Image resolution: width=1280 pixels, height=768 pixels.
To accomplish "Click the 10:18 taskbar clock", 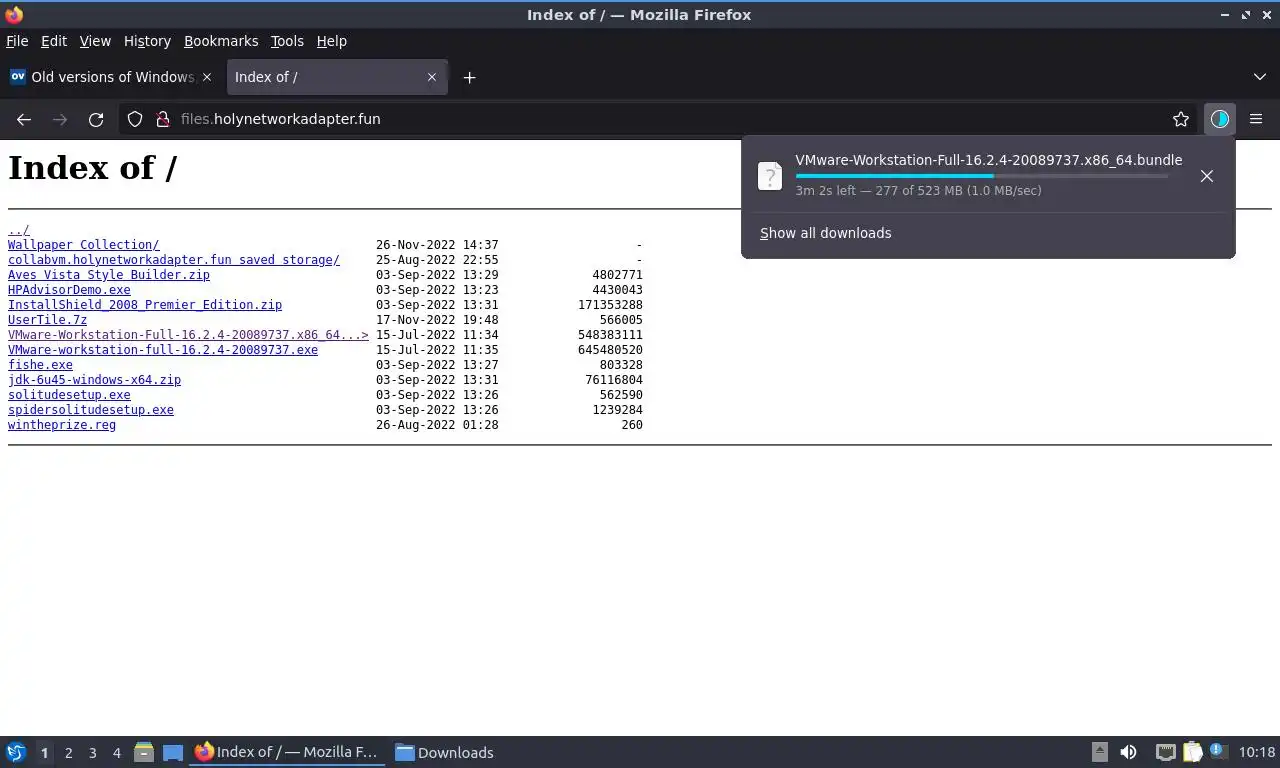I will point(1257,752).
